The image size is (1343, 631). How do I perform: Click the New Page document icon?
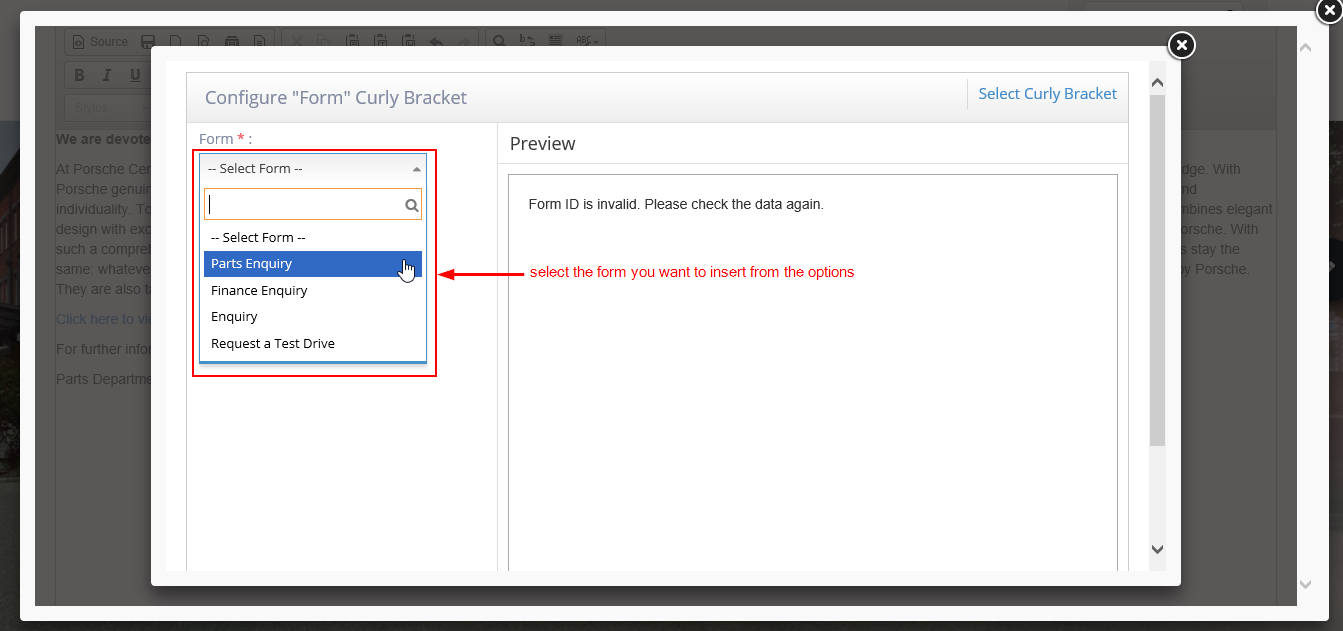(x=176, y=41)
